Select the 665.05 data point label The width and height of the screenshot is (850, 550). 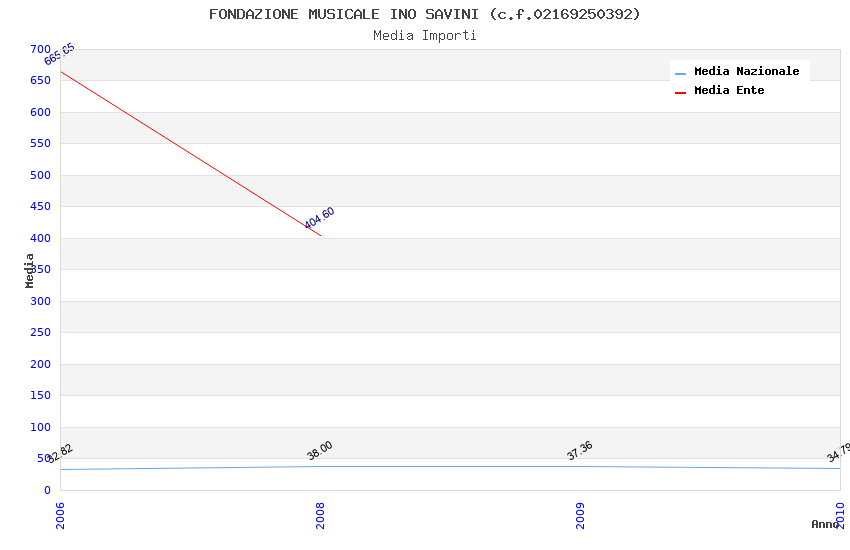tap(59, 54)
